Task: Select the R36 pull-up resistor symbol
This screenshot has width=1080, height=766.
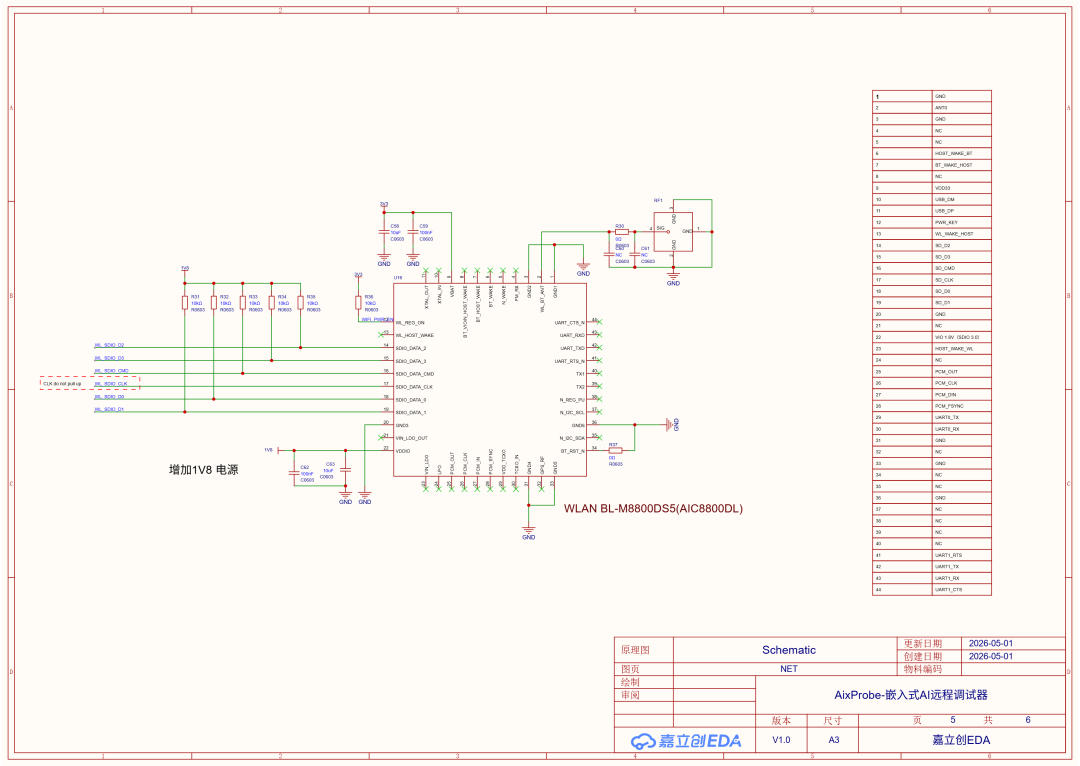Action: pyautogui.click(x=358, y=303)
